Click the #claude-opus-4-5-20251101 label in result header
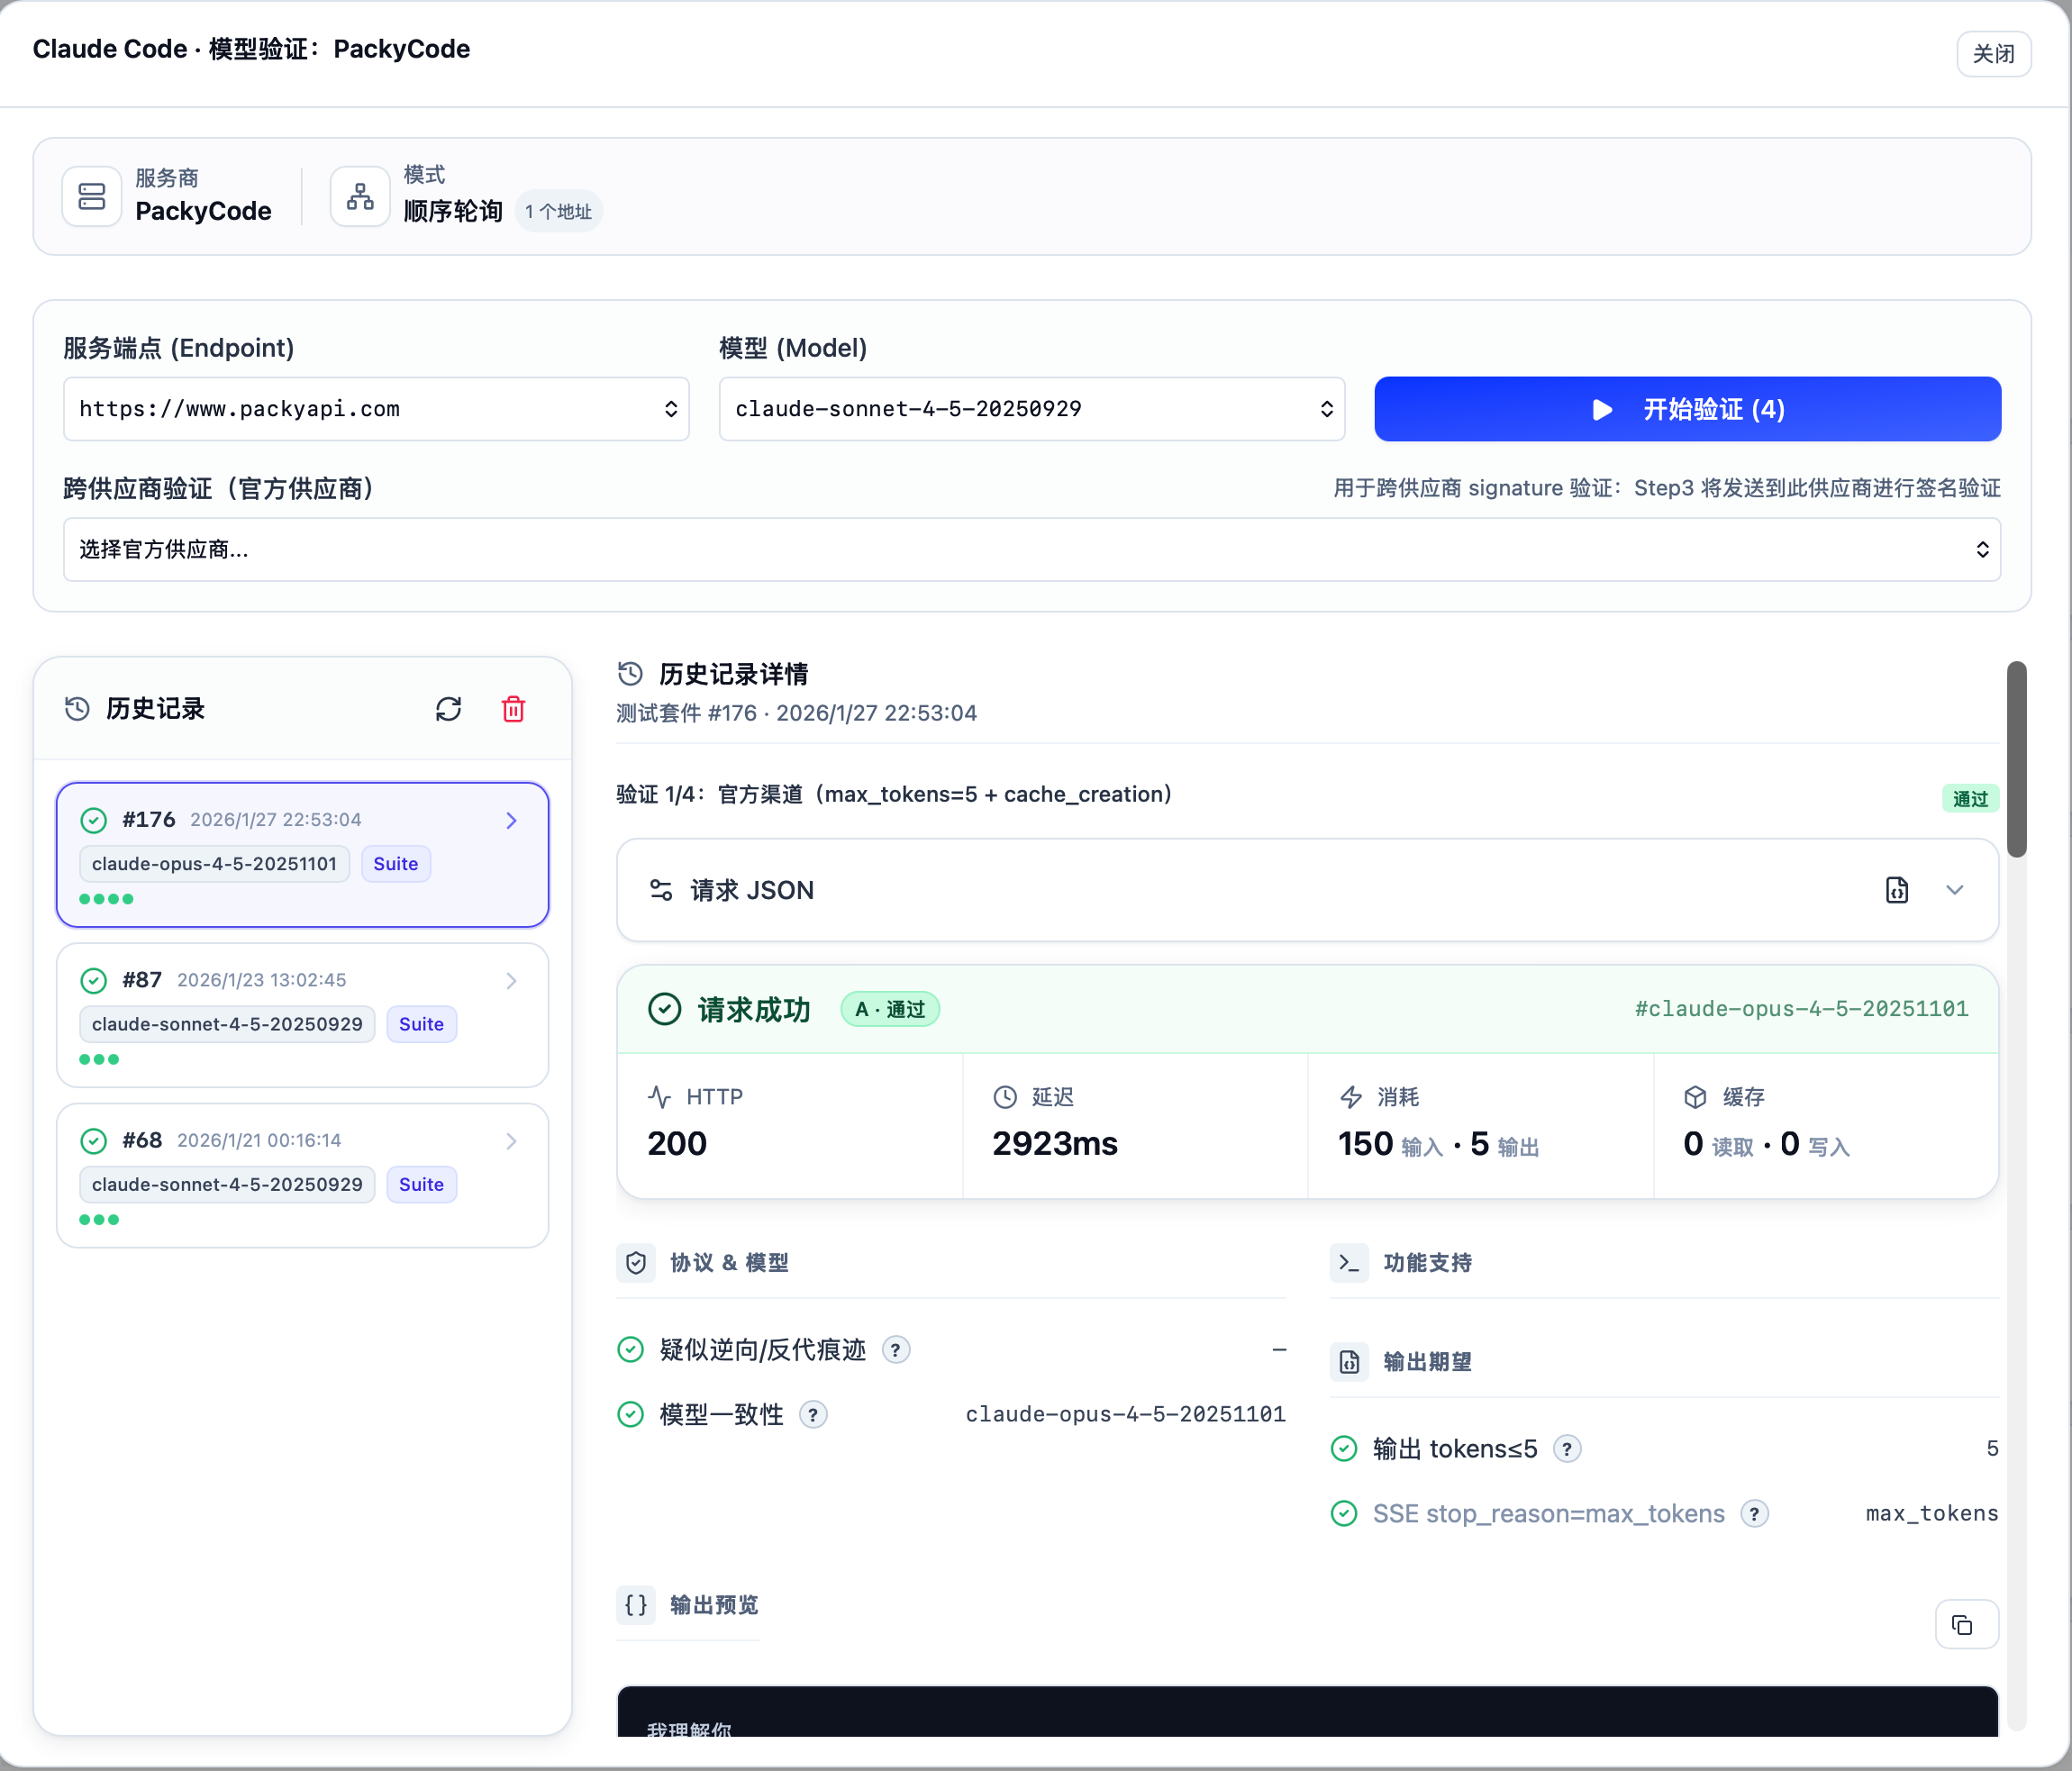This screenshot has width=2072, height=1771. tap(1801, 1009)
